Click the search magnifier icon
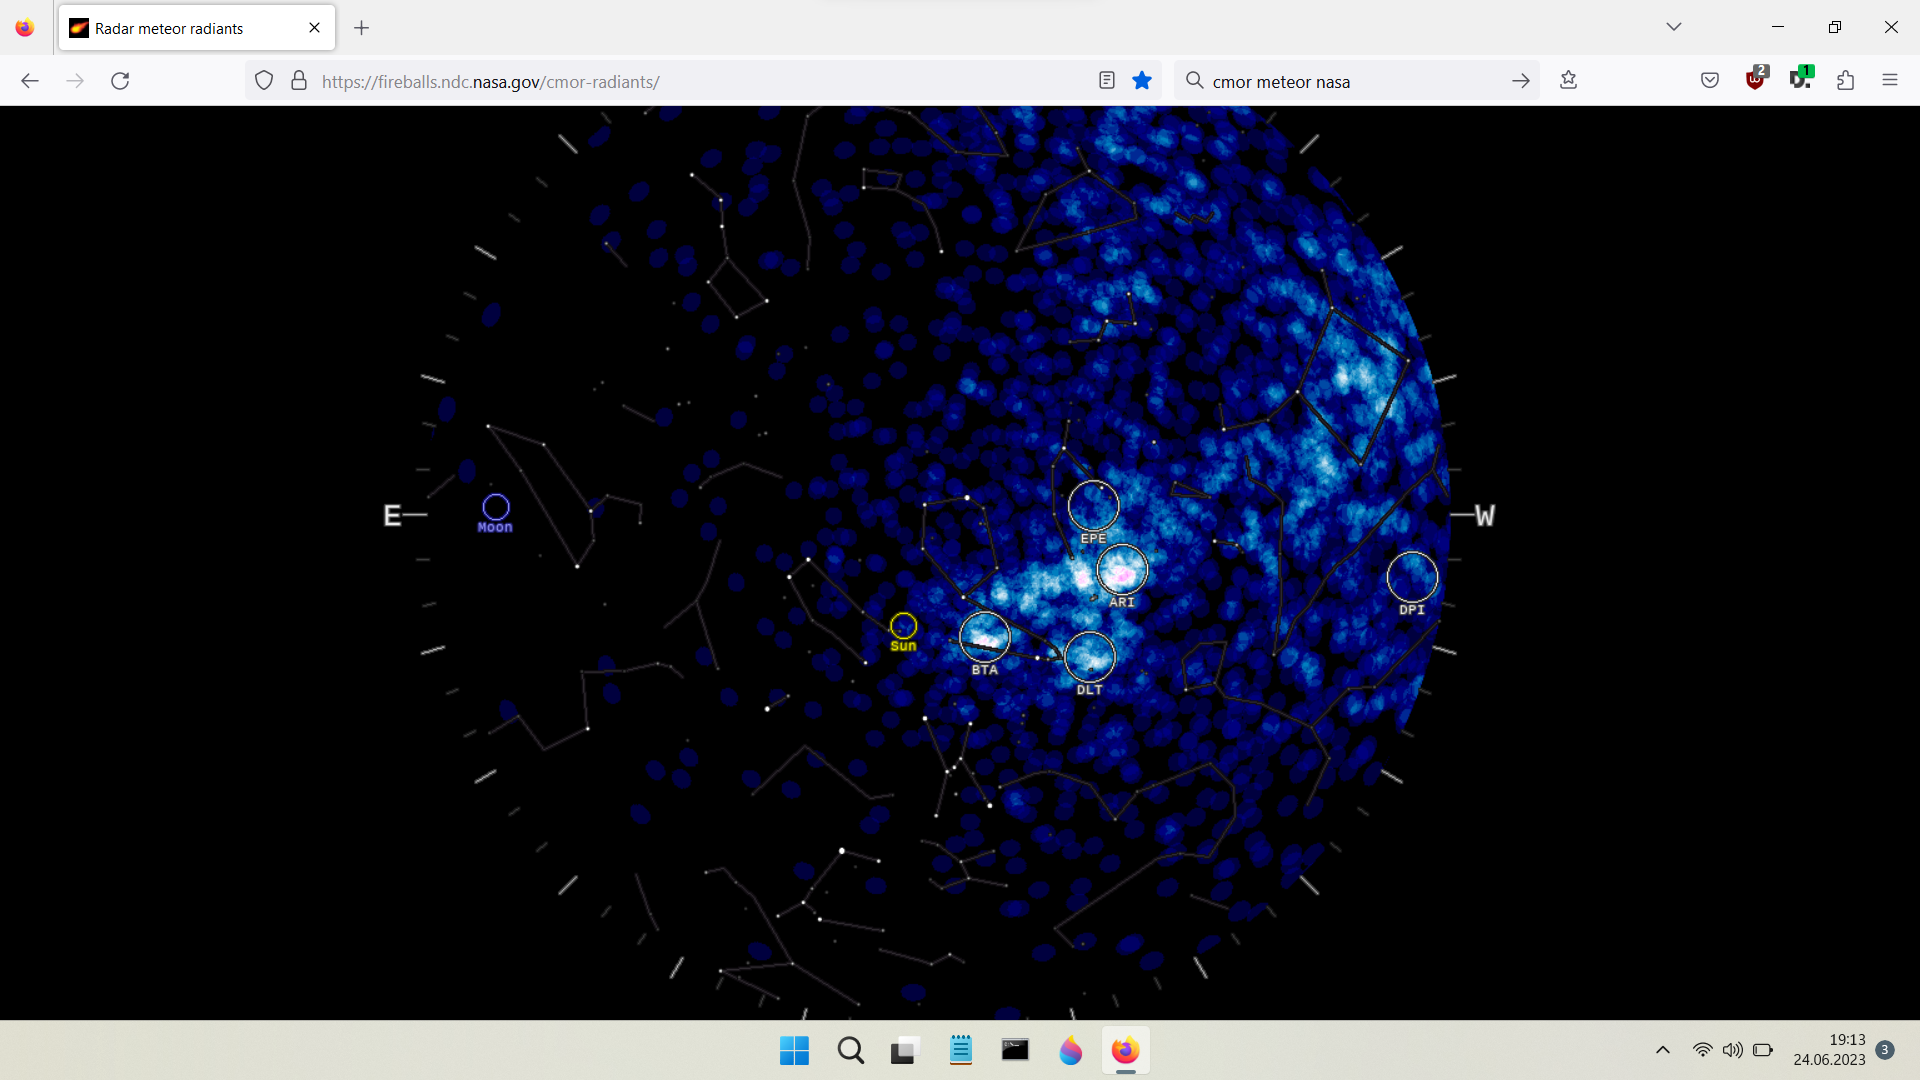 pos(1194,80)
